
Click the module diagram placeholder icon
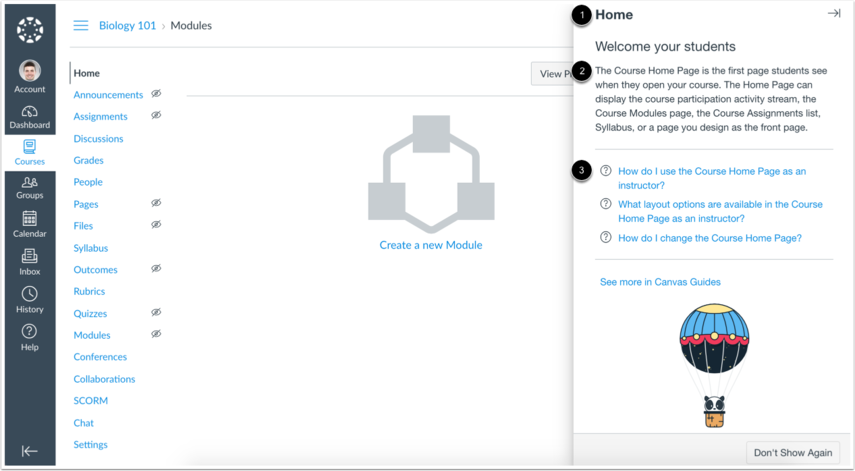click(x=431, y=174)
